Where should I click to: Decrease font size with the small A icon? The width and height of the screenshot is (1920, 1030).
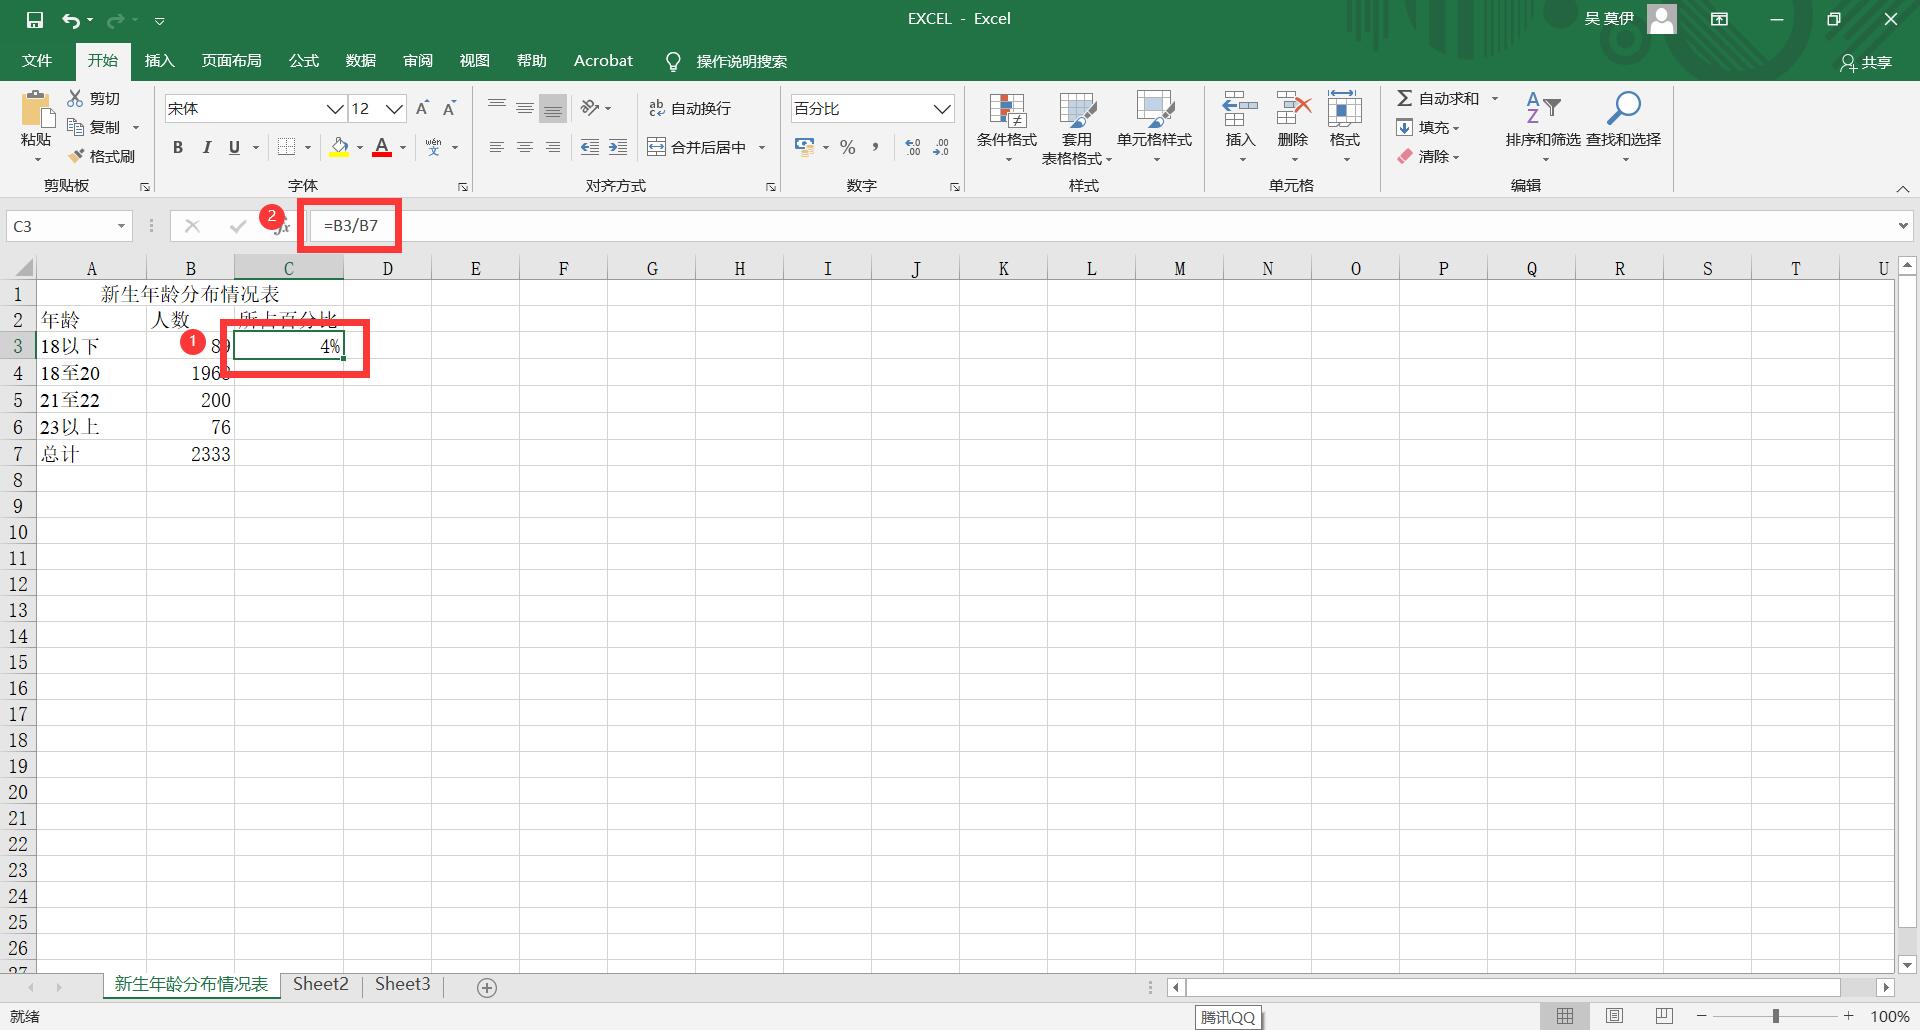(x=450, y=108)
